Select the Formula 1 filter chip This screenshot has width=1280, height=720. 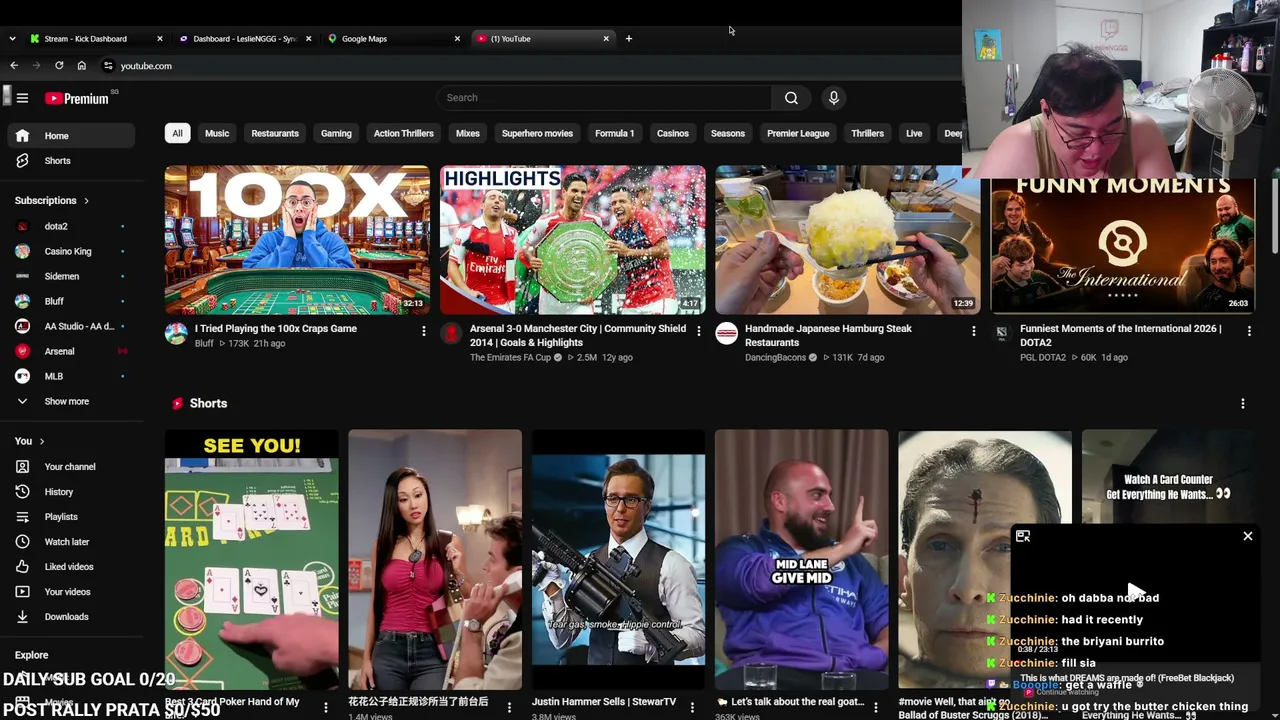[615, 134]
